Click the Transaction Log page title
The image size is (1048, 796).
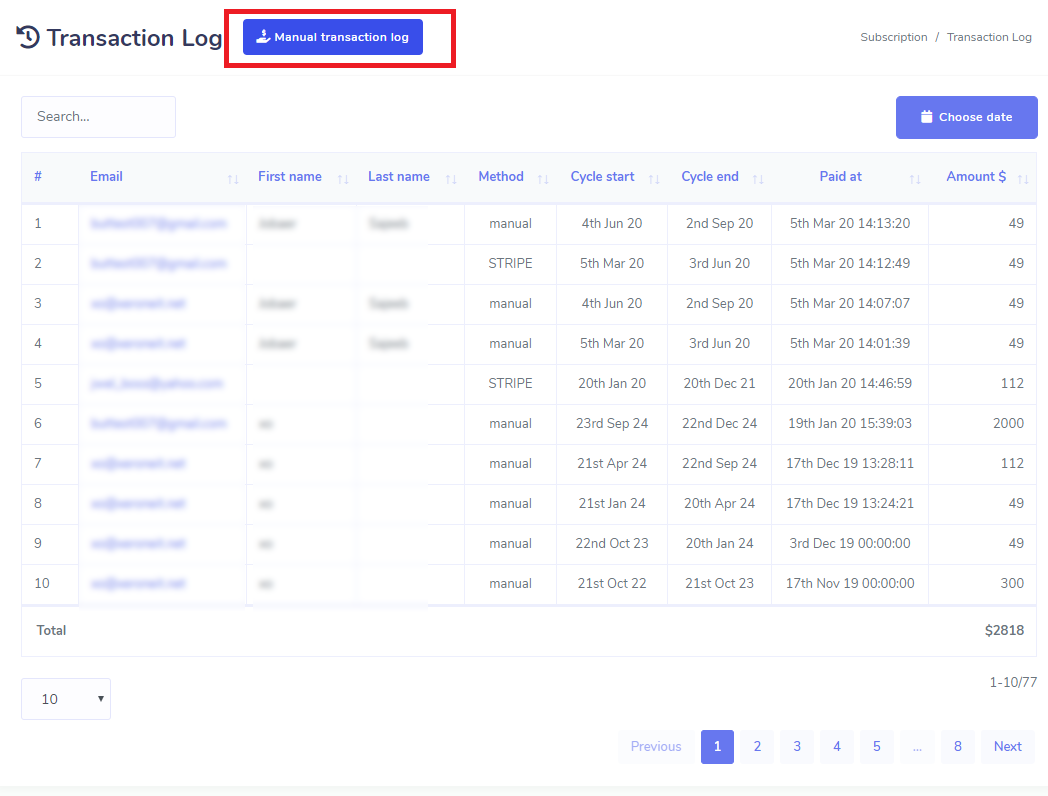(x=134, y=38)
